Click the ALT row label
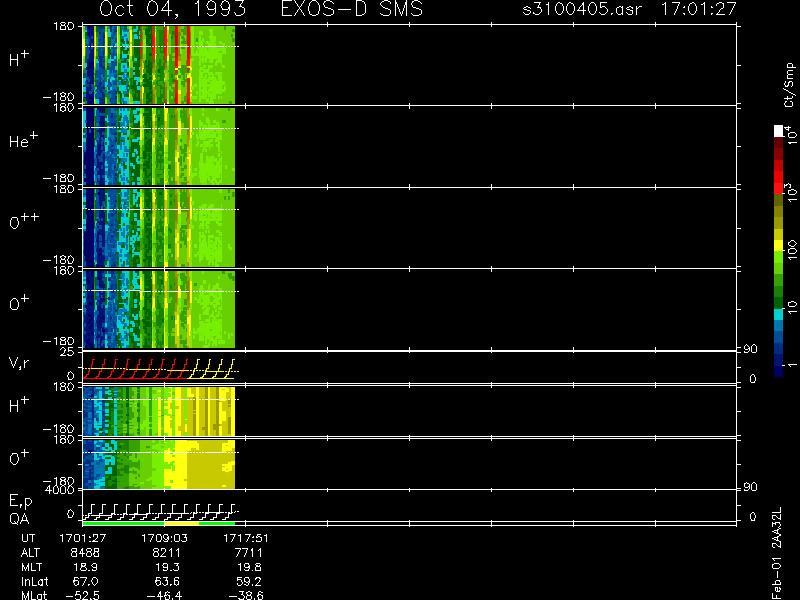The height and width of the screenshot is (600, 800). point(30,553)
